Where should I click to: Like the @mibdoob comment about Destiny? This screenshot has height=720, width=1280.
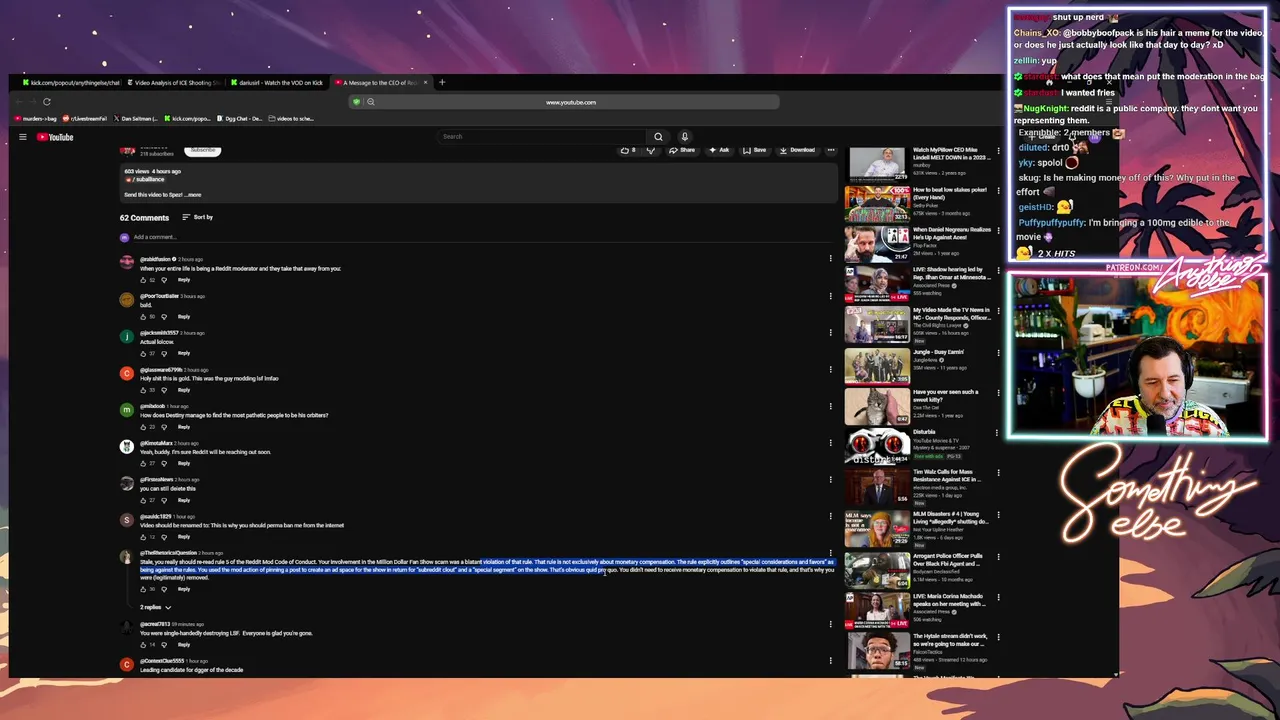[x=143, y=427]
